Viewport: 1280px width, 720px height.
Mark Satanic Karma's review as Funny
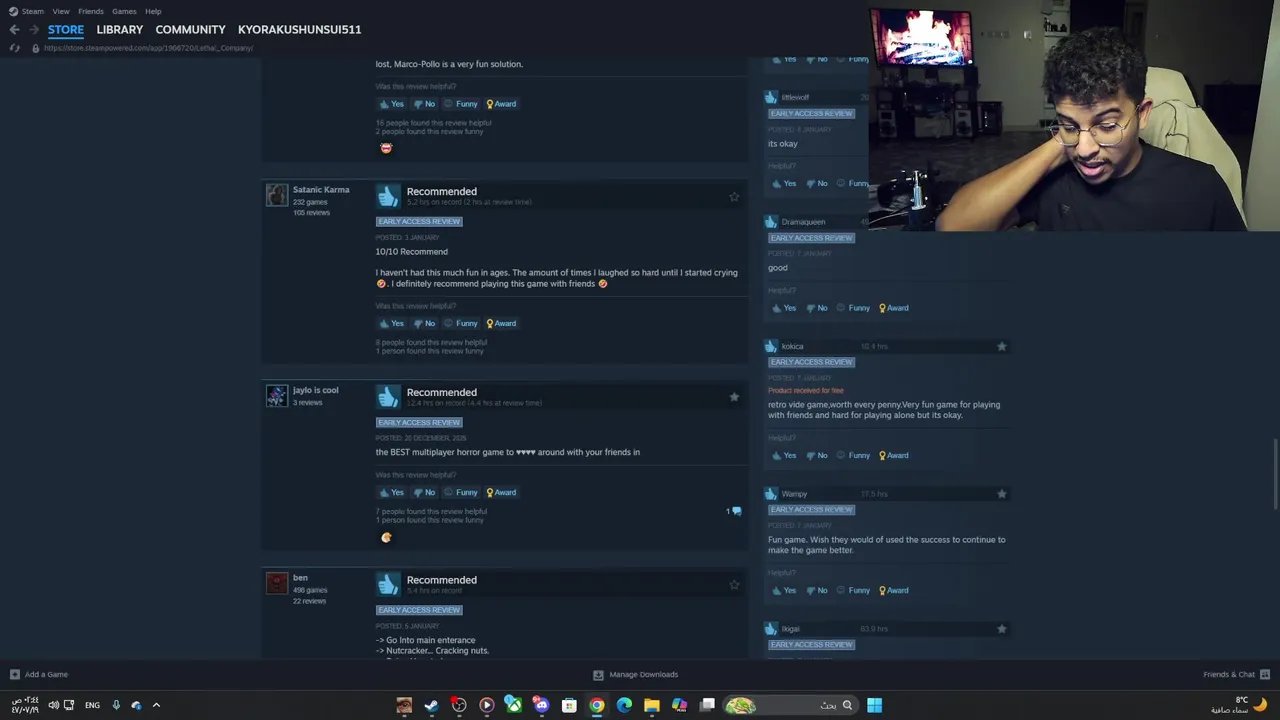(x=461, y=323)
